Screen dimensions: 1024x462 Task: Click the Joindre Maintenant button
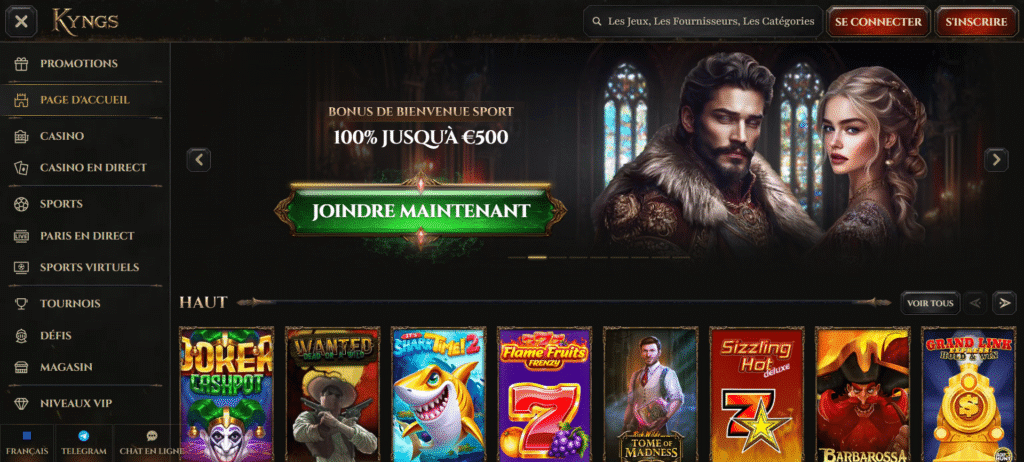421,211
